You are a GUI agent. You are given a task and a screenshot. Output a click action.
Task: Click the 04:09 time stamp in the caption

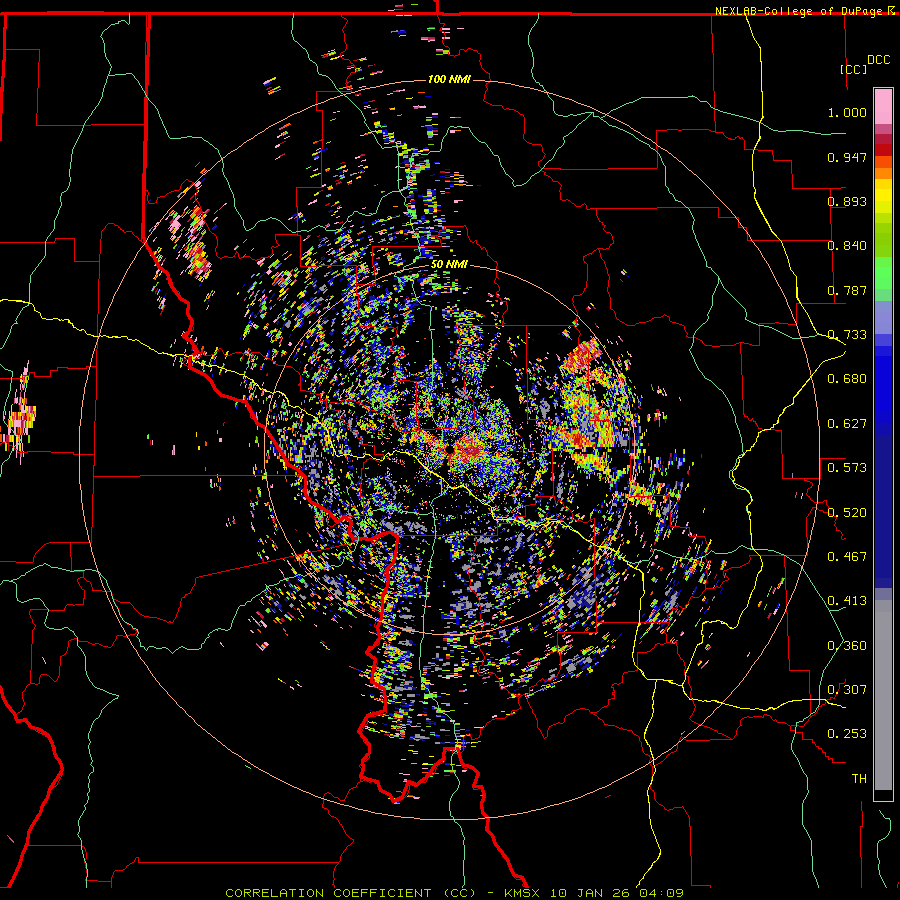click(x=660, y=893)
